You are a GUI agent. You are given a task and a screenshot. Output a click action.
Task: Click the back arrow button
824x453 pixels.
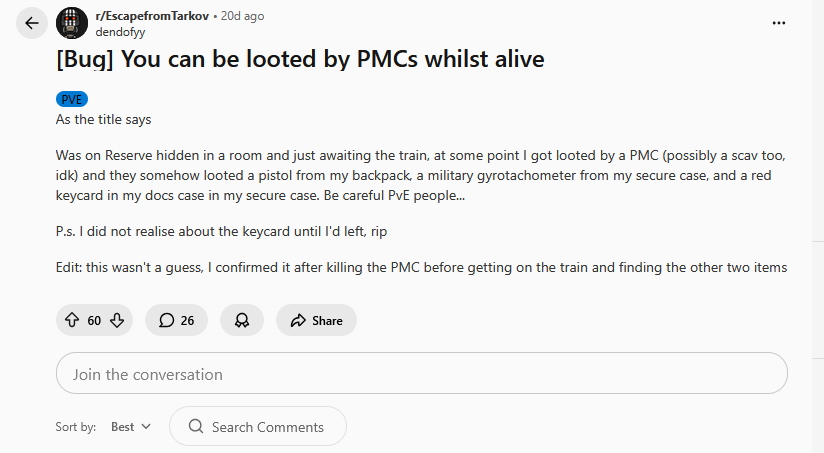tap(32, 23)
